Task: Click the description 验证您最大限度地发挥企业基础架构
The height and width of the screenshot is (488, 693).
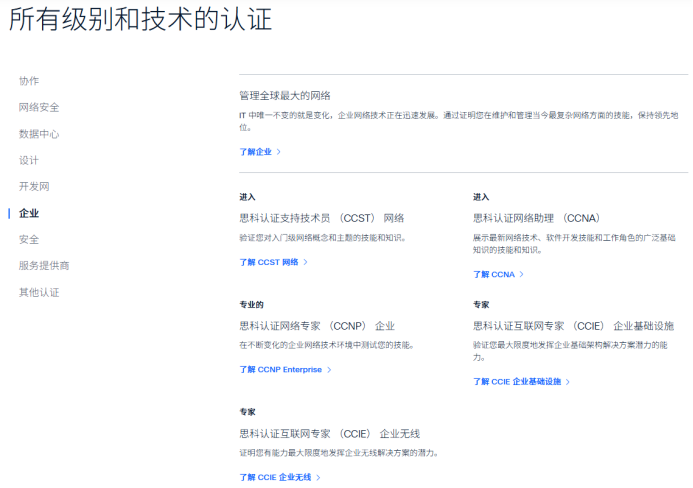Action: click(570, 351)
